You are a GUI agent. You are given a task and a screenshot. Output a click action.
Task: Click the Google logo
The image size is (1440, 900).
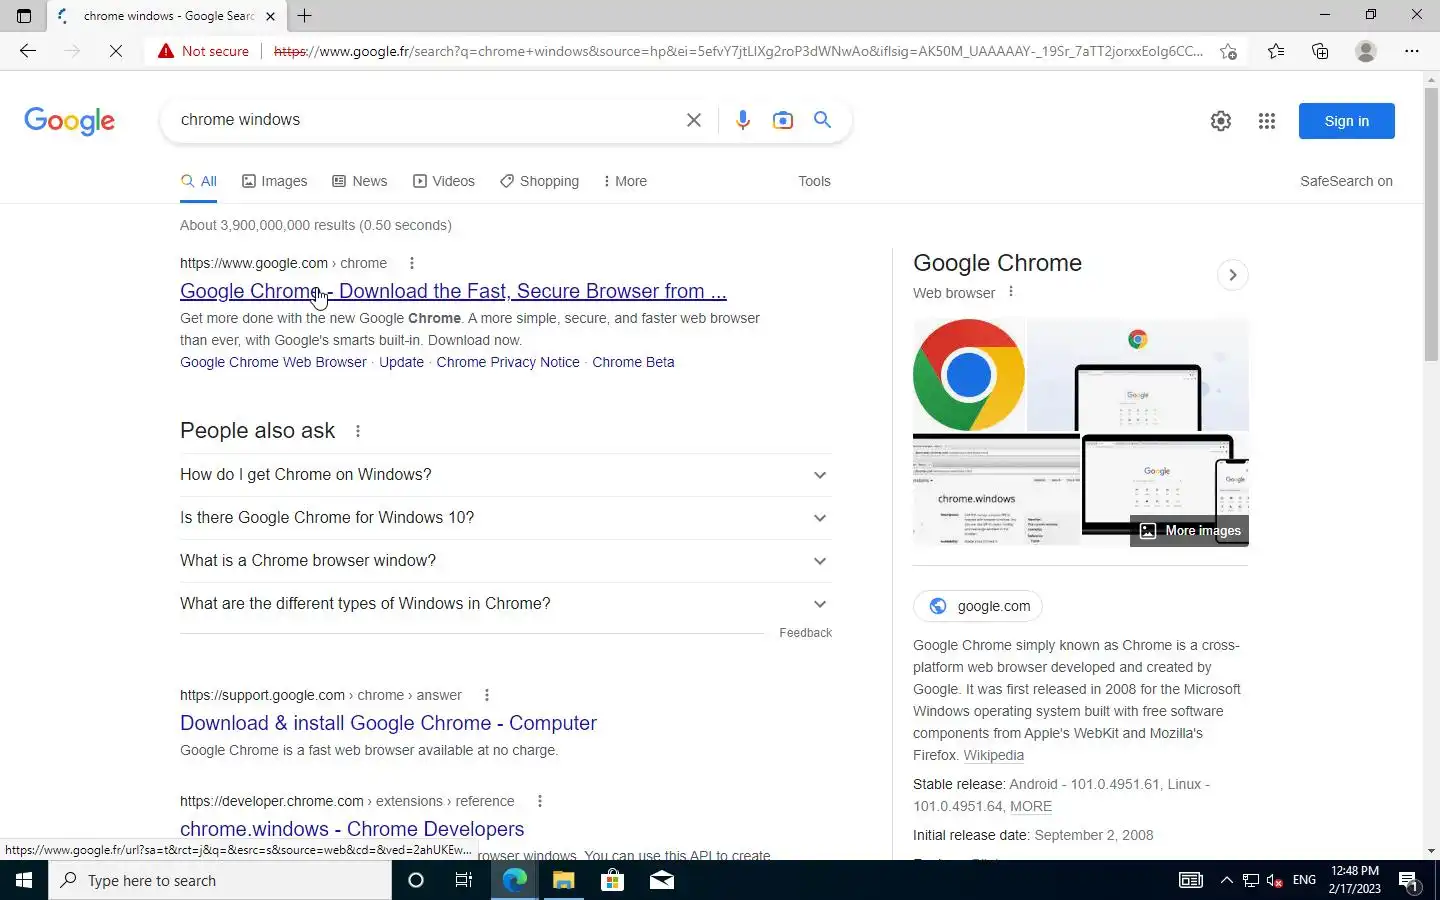tap(69, 121)
